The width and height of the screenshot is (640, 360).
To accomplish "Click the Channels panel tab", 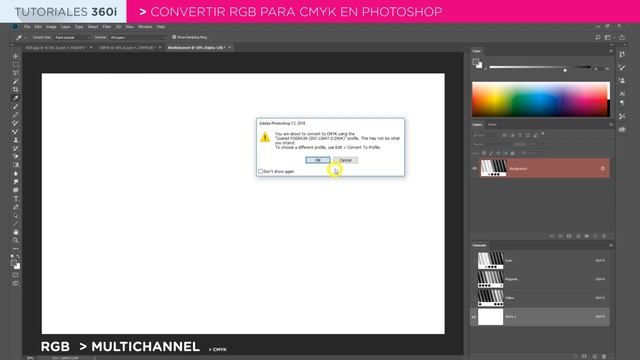I will coord(480,245).
